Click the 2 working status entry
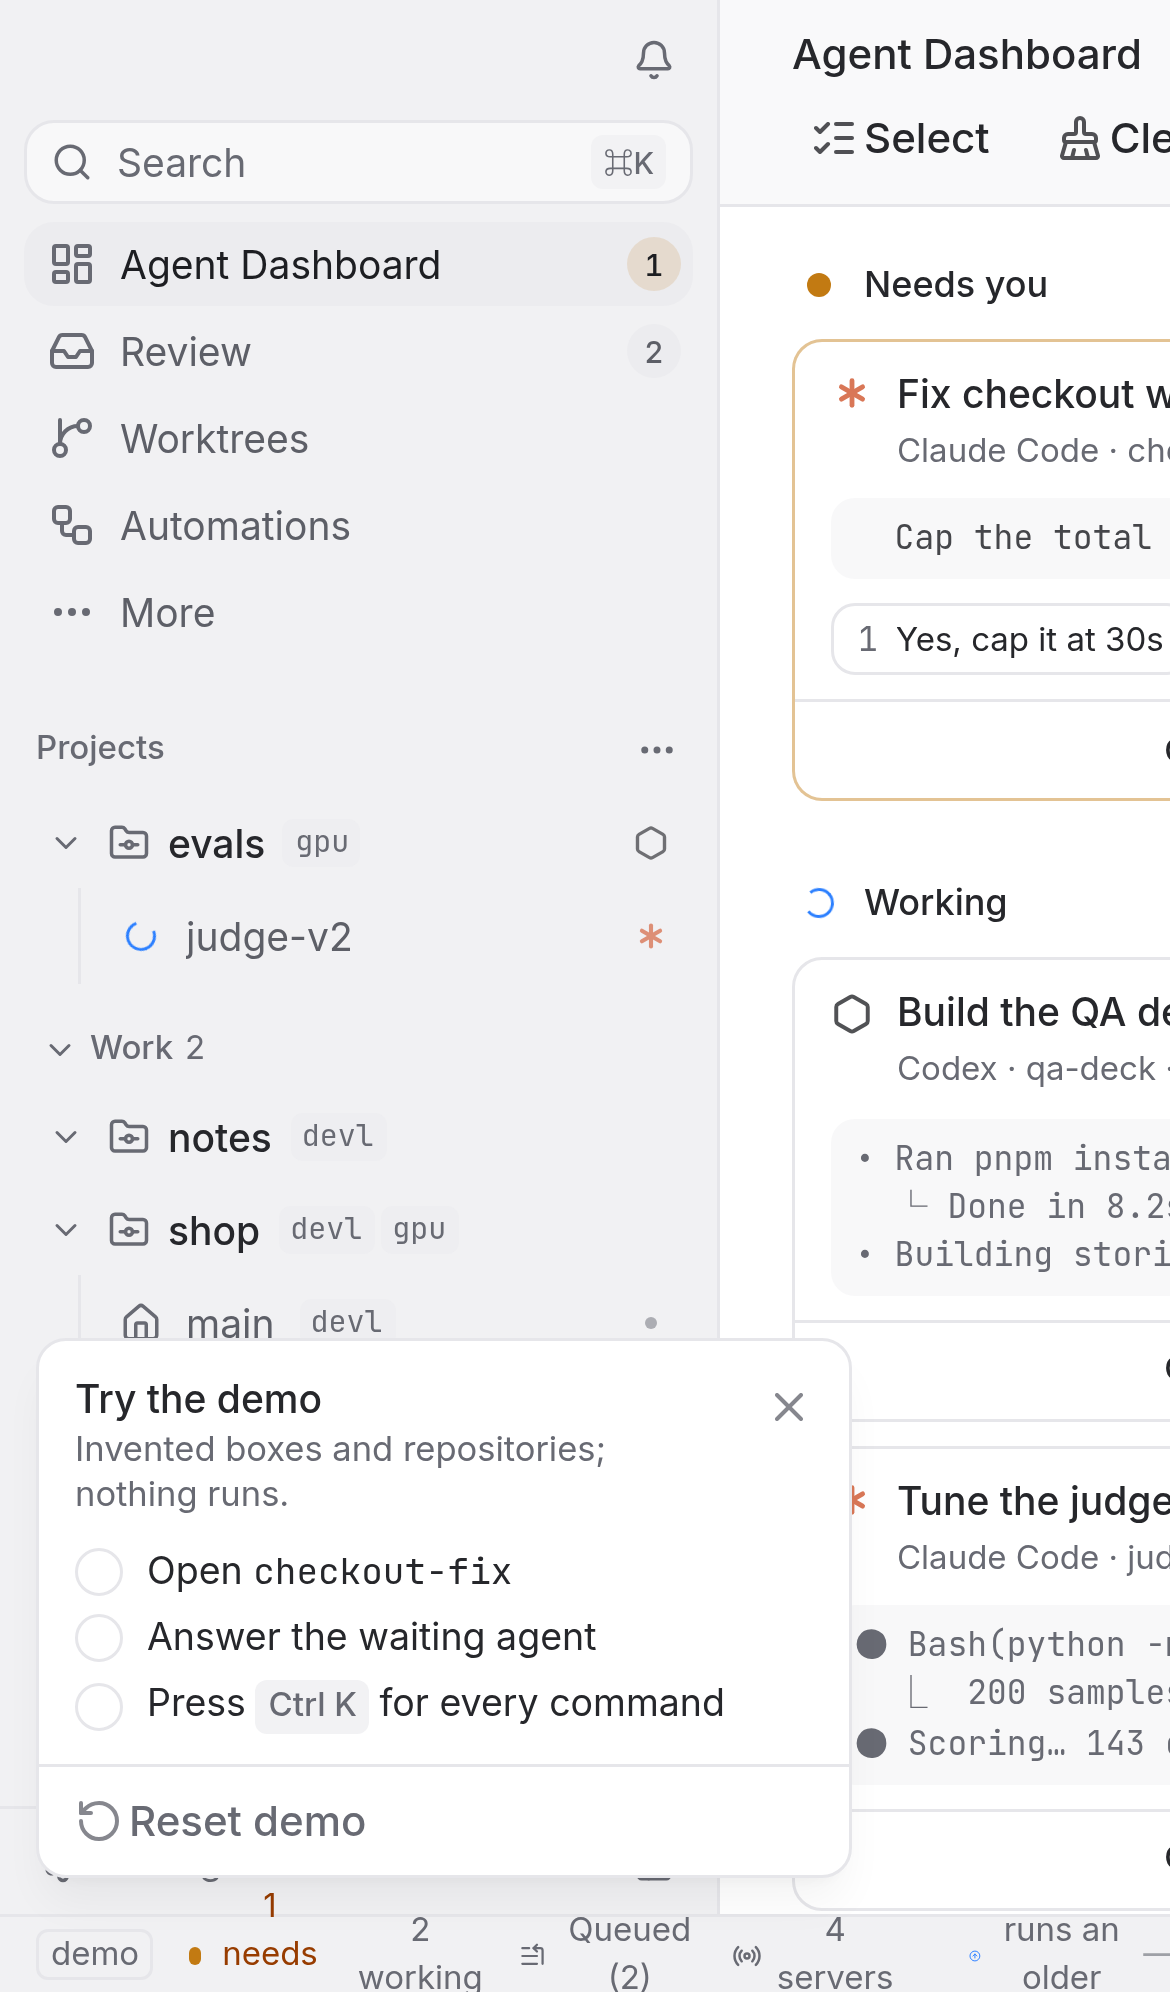Image resolution: width=1170 pixels, height=1992 pixels. [x=420, y=1953]
